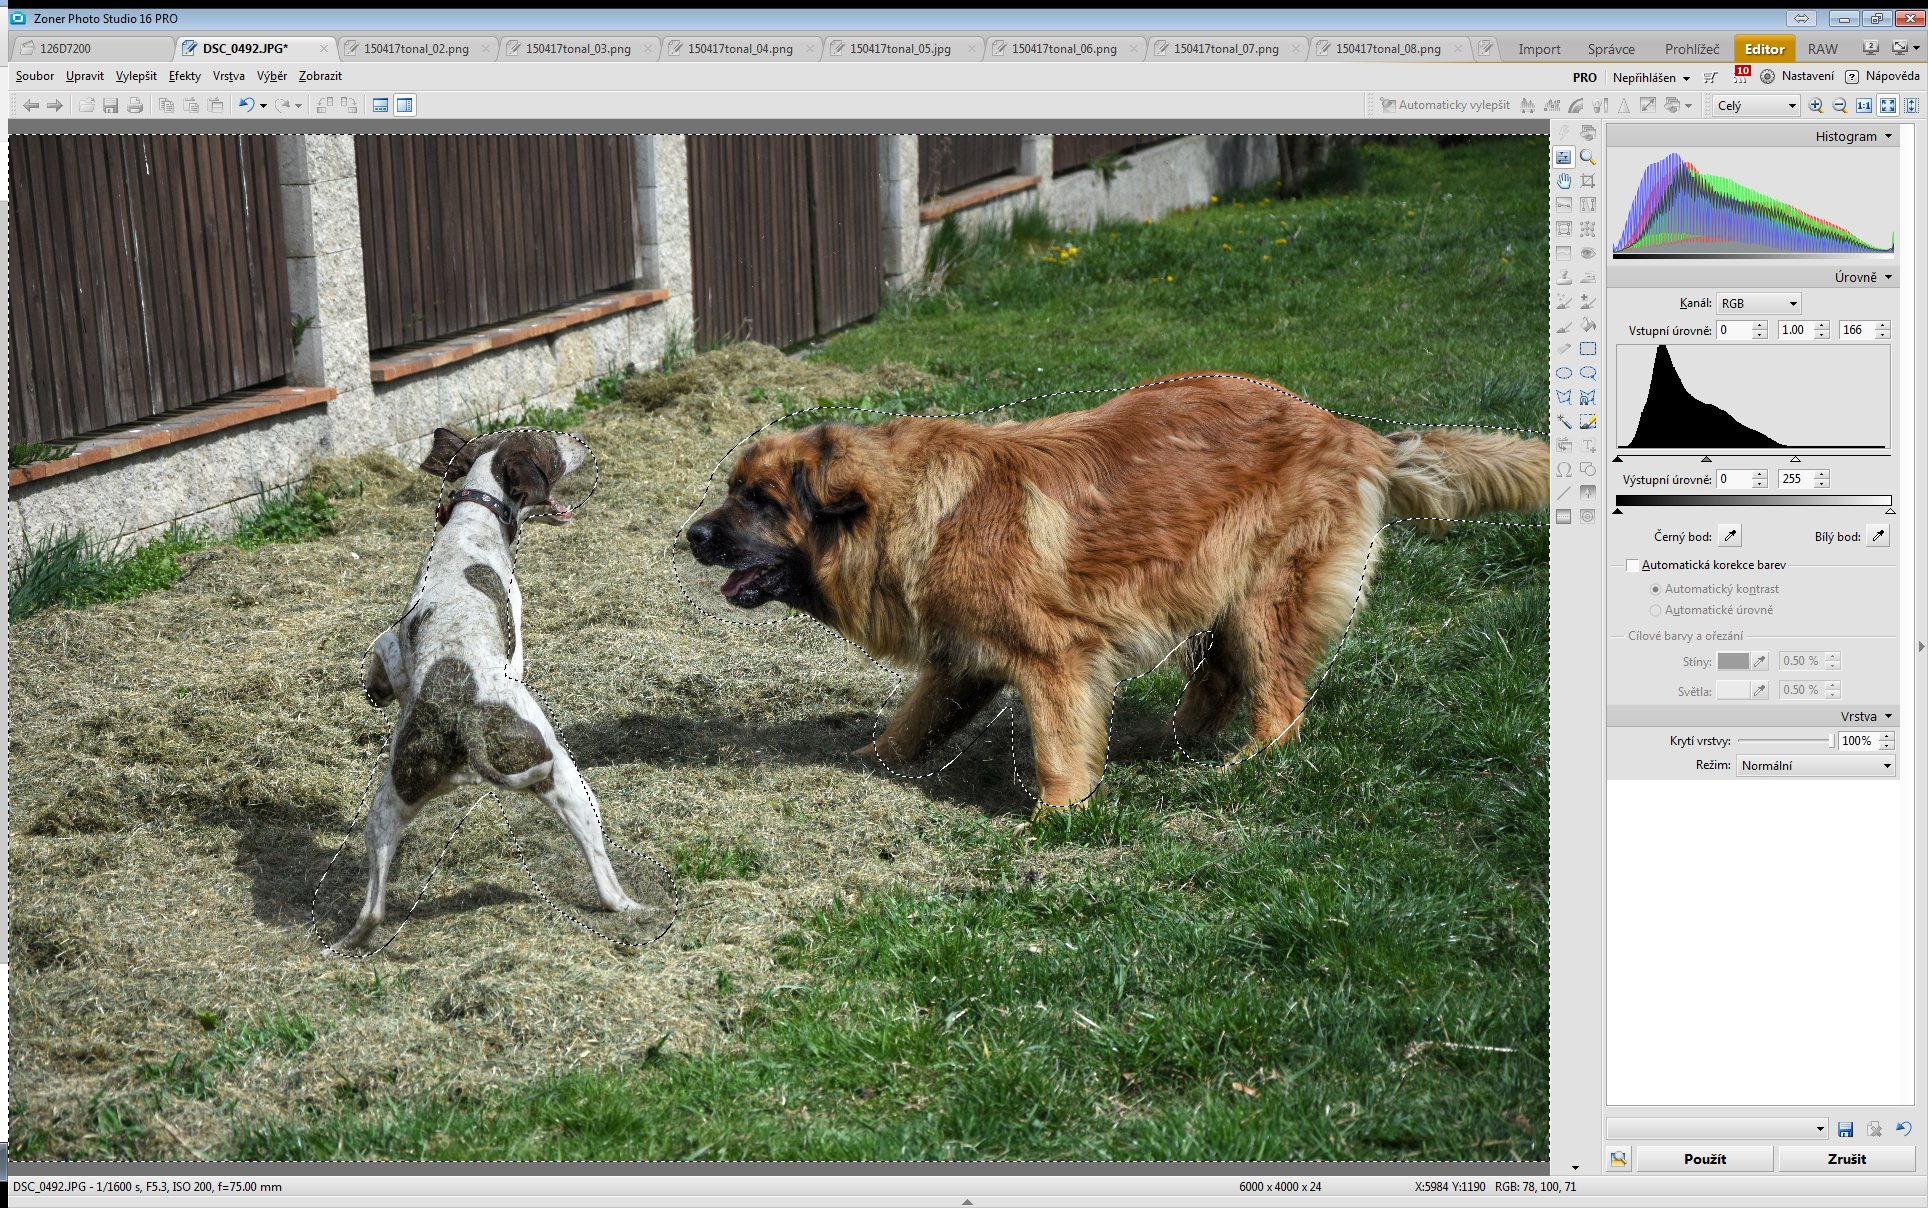Select Automatický kontrast radio option
1928x1208 pixels.
[1655, 589]
